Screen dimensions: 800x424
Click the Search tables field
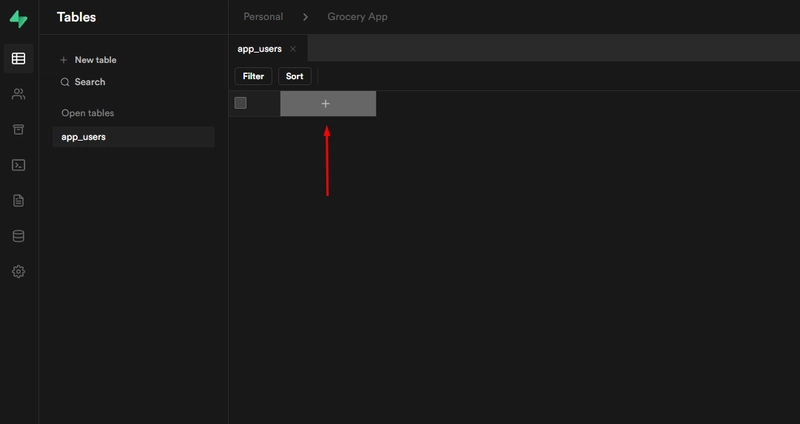(83, 82)
